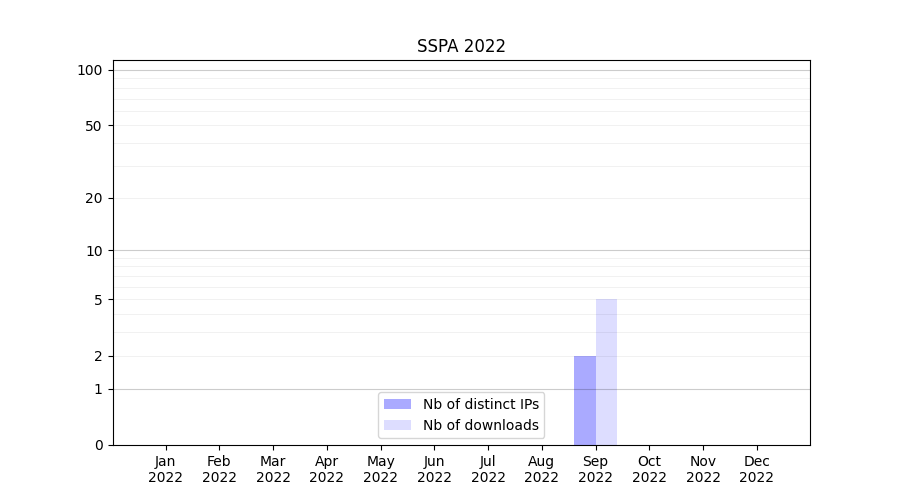
Task: Click the 'Oct 2022' x-axis label
Action: coord(649,469)
